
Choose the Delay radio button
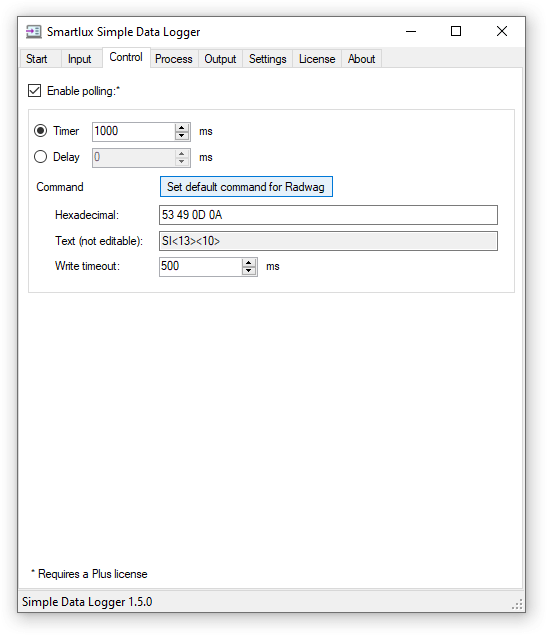click(40, 157)
